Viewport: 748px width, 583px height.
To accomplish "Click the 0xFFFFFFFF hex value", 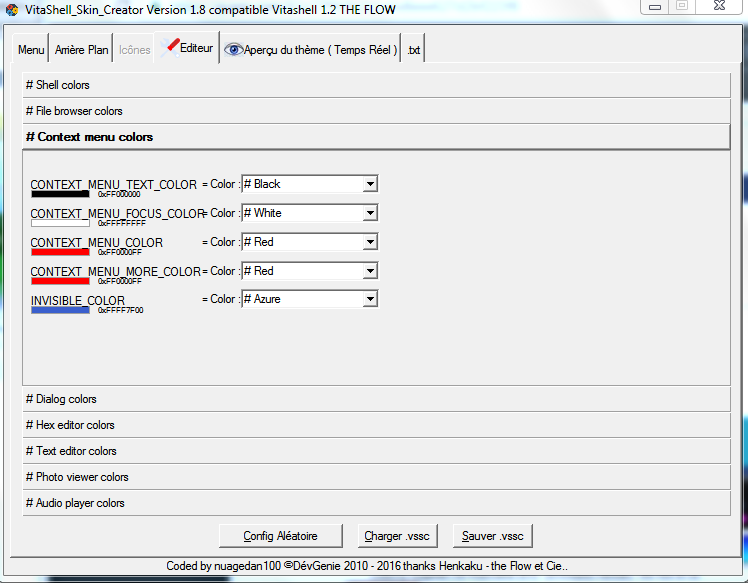I will 122,223.
